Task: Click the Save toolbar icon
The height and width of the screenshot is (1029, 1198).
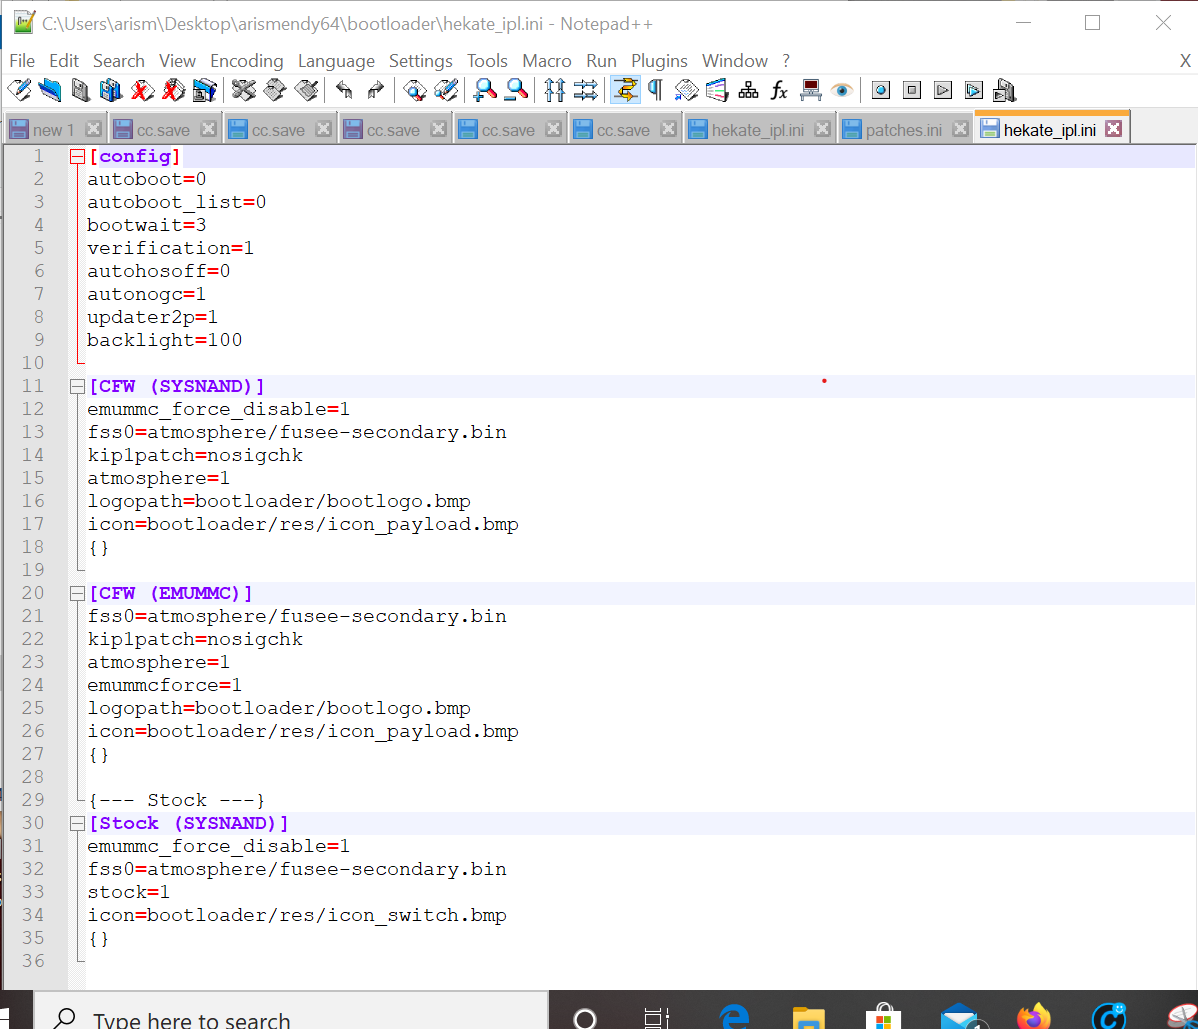Action: tap(80, 91)
